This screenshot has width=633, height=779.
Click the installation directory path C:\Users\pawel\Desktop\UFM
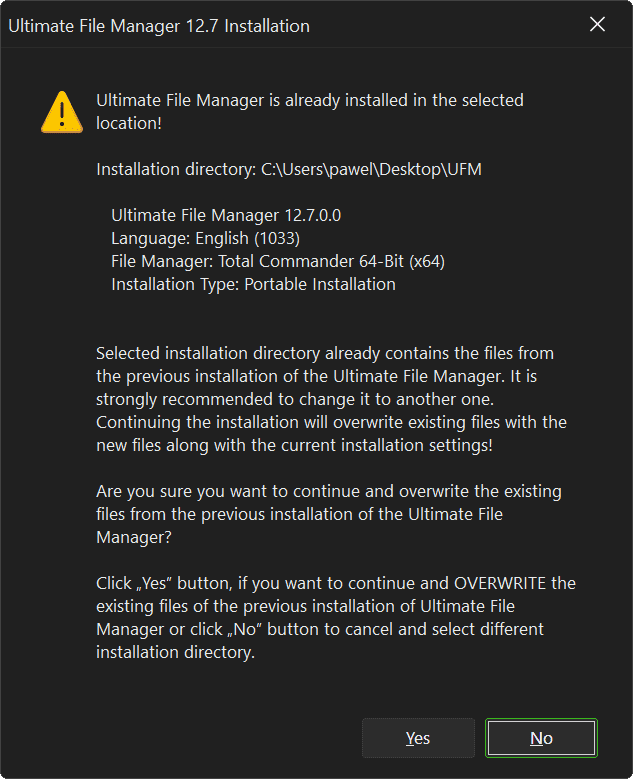371,169
